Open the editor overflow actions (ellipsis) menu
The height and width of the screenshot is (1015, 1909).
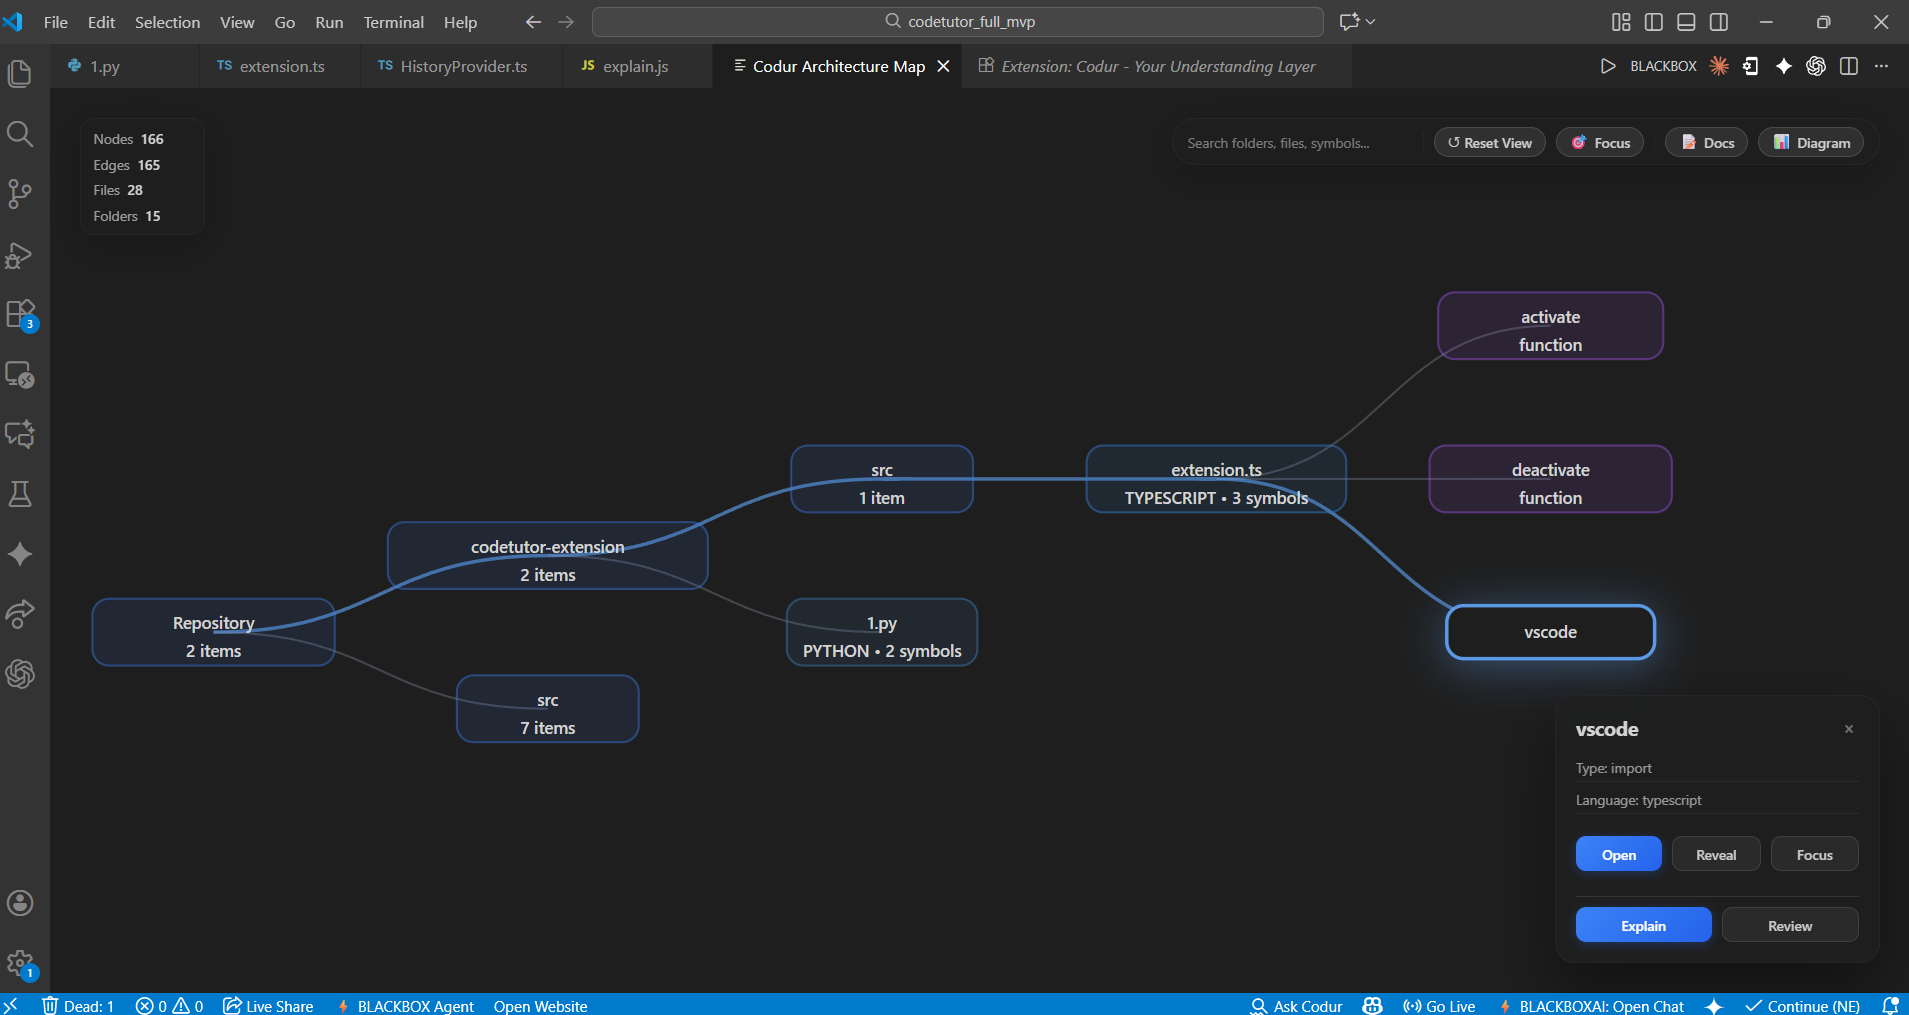tap(1883, 66)
